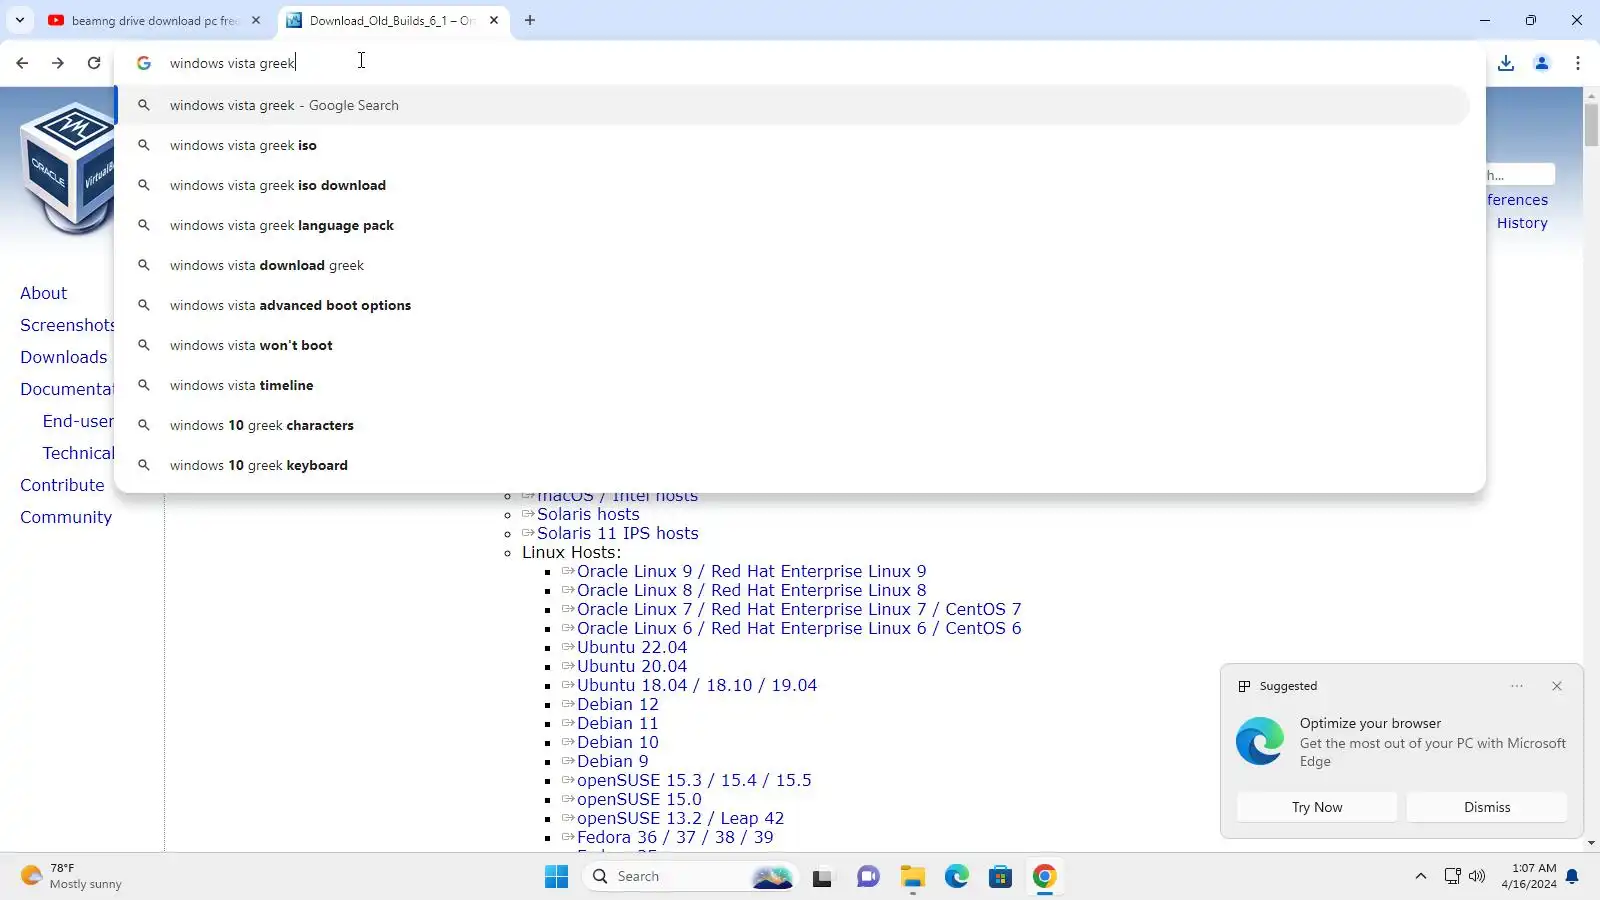Download the openSUSE 15.3 / 15.4 / 15.5 package
Image resolution: width=1600 pixels, height=900 pixels.
(694, 780)
